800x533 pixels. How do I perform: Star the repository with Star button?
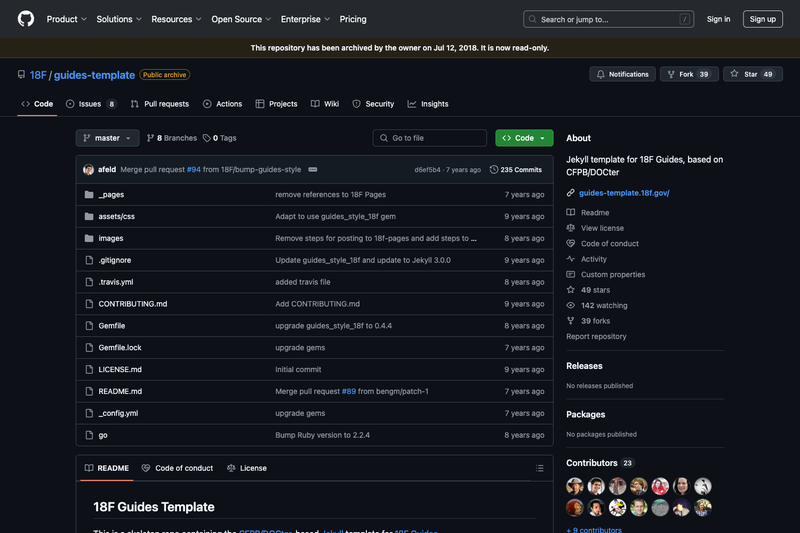(x=753, y=74)
